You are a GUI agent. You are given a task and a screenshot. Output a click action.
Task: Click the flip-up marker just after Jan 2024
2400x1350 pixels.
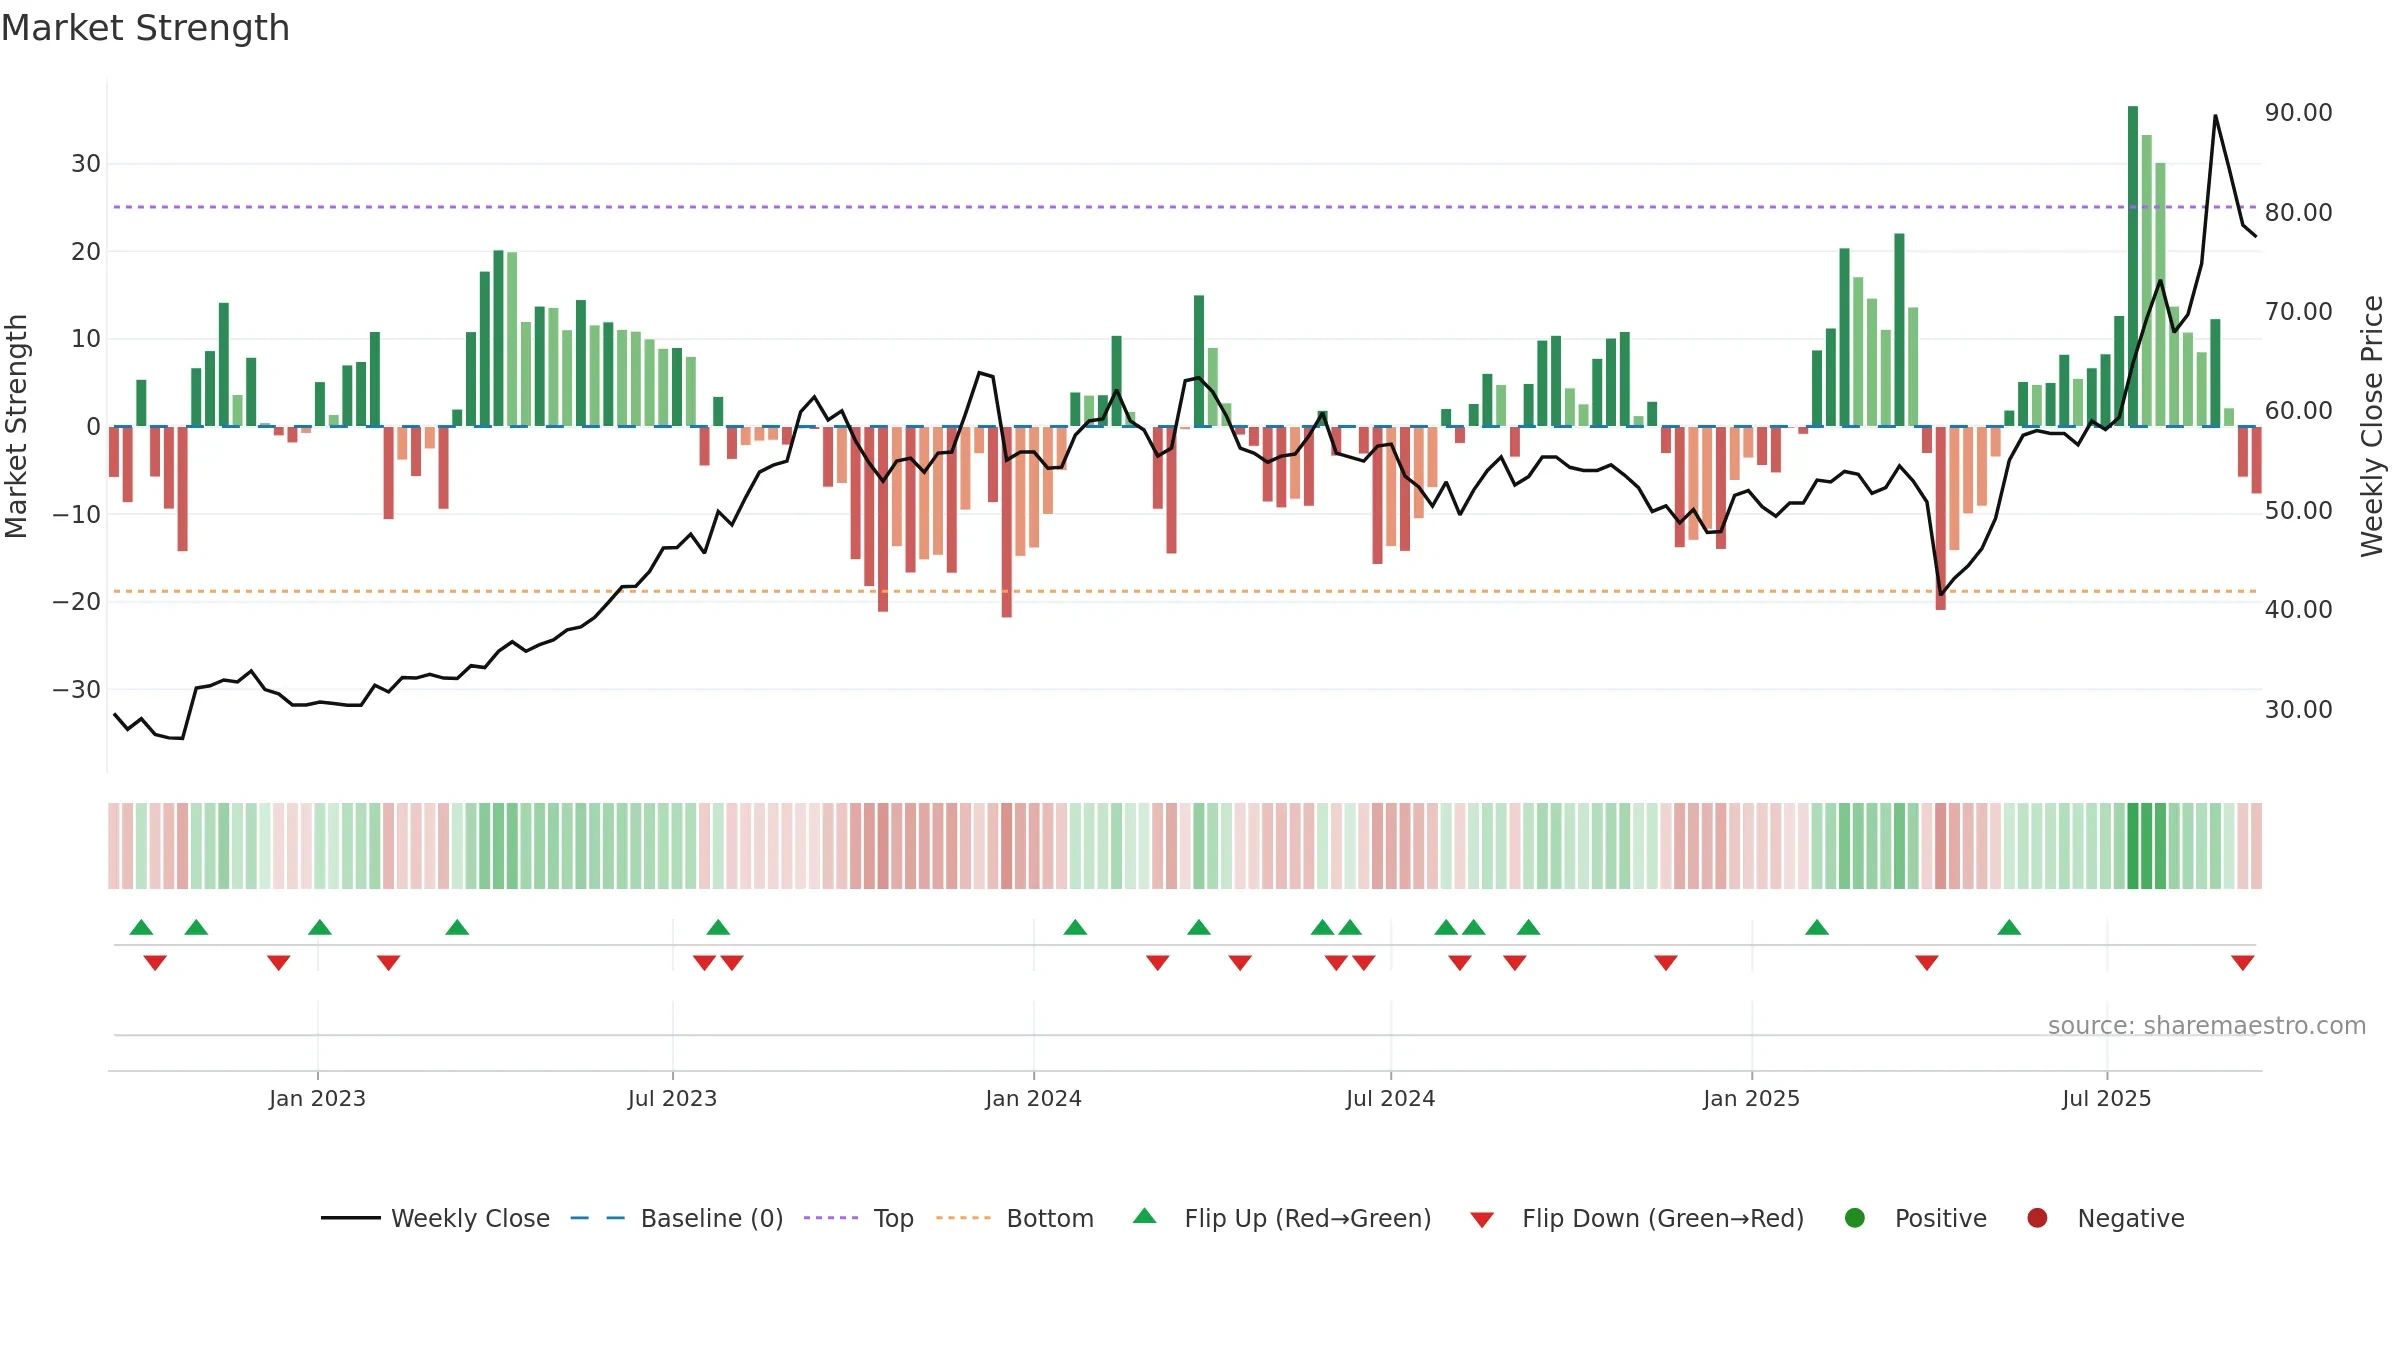[1075, 927]
